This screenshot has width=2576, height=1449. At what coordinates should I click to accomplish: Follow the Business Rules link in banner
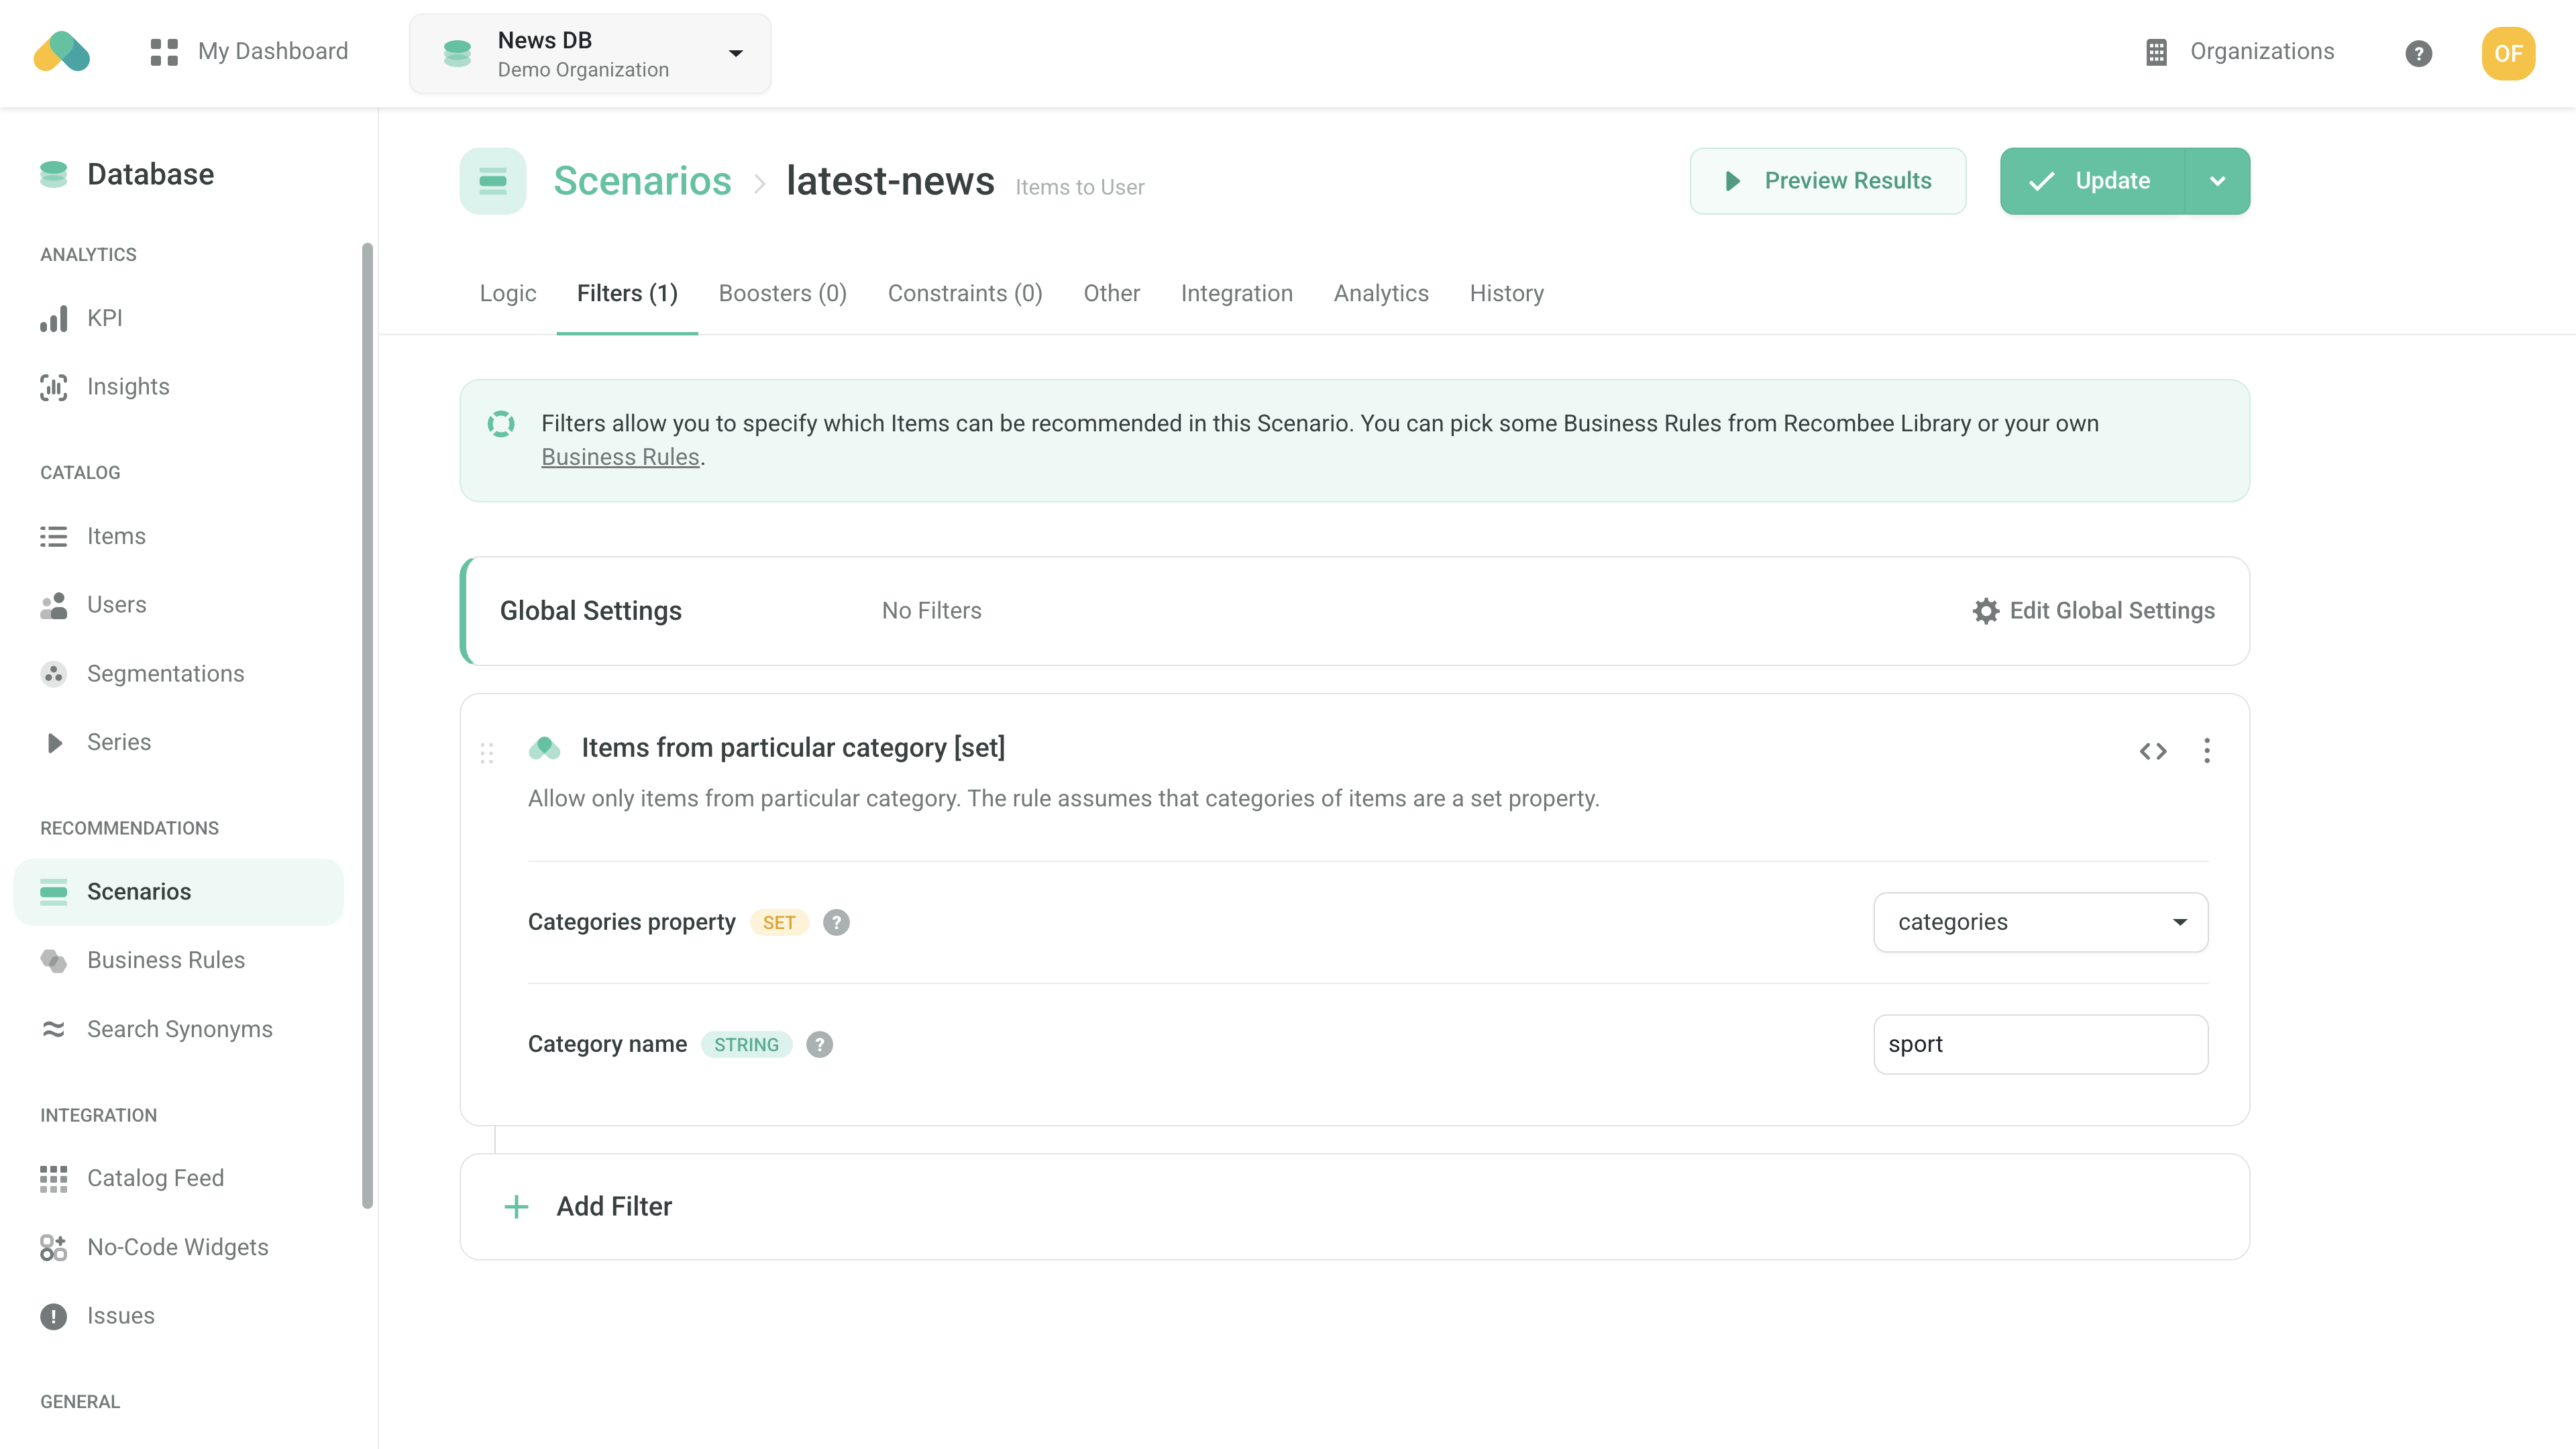pyautogui.click(x=620, y=457)
